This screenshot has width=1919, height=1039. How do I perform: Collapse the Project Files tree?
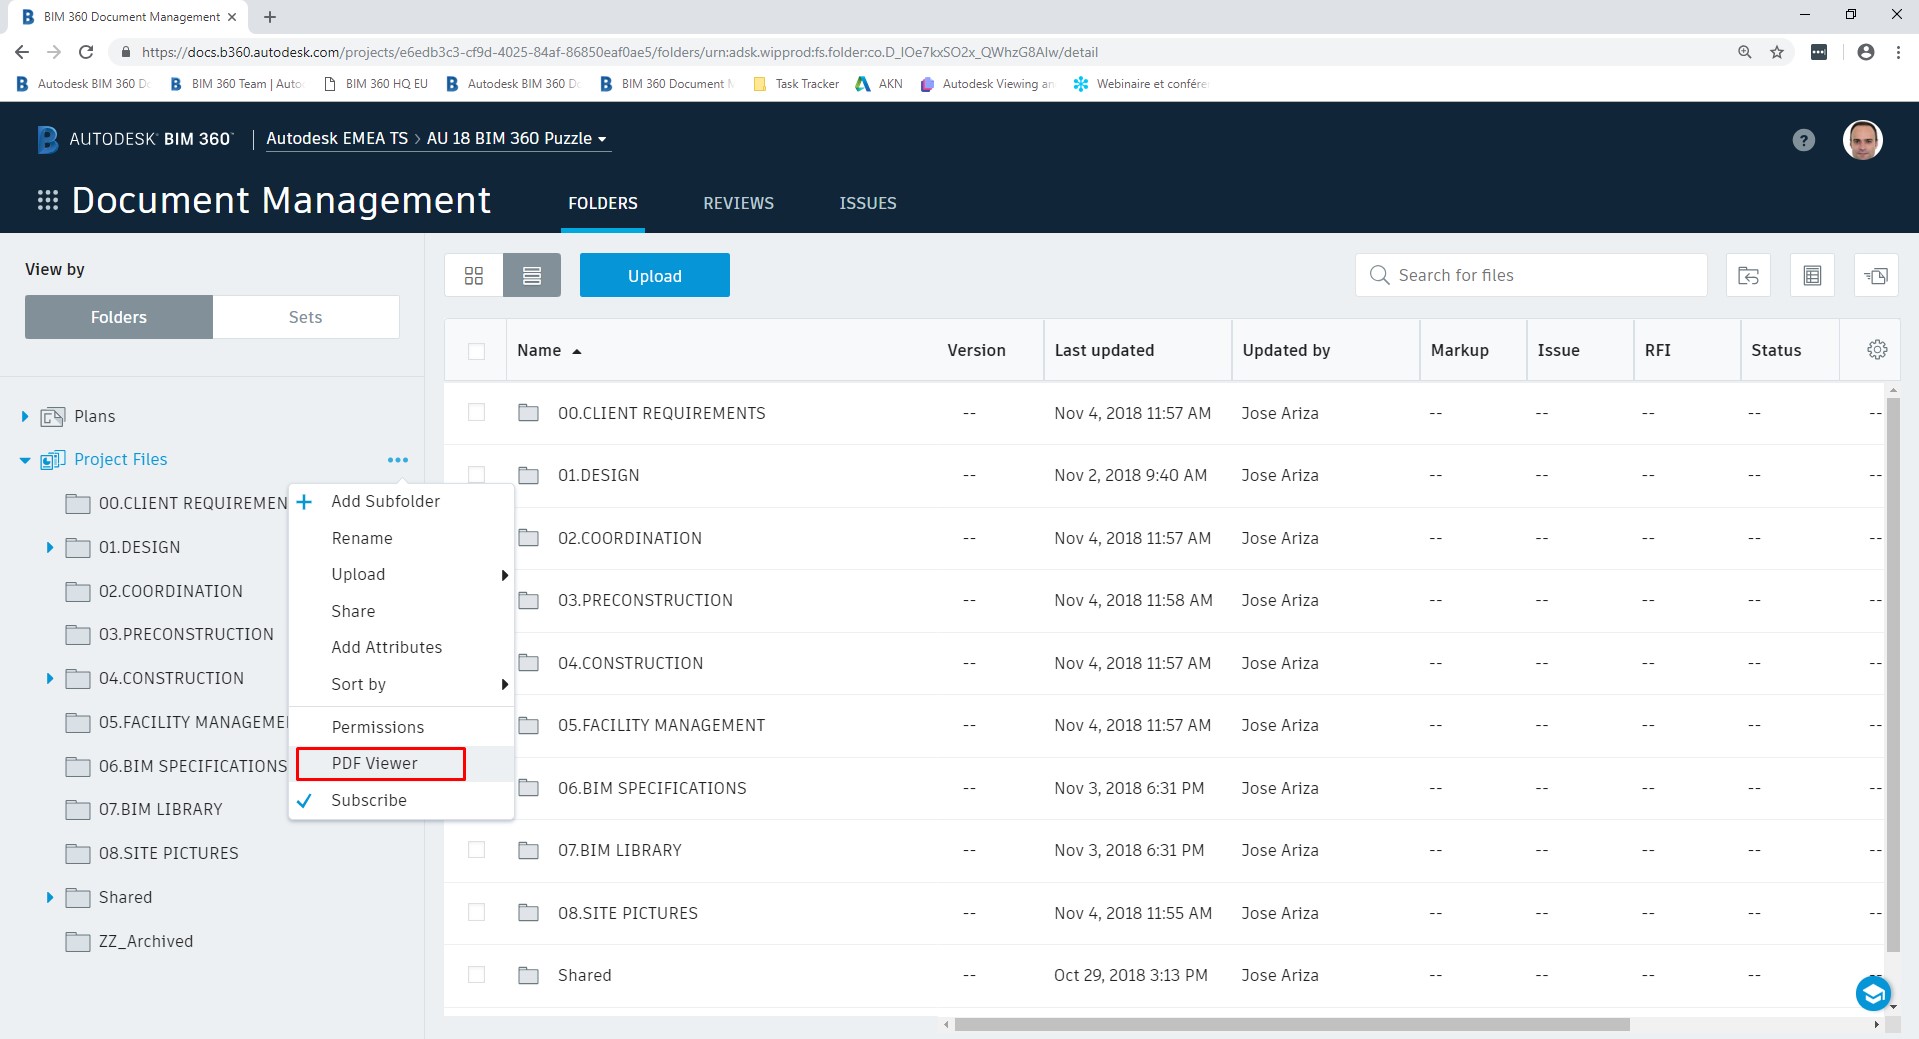point(24,459)
